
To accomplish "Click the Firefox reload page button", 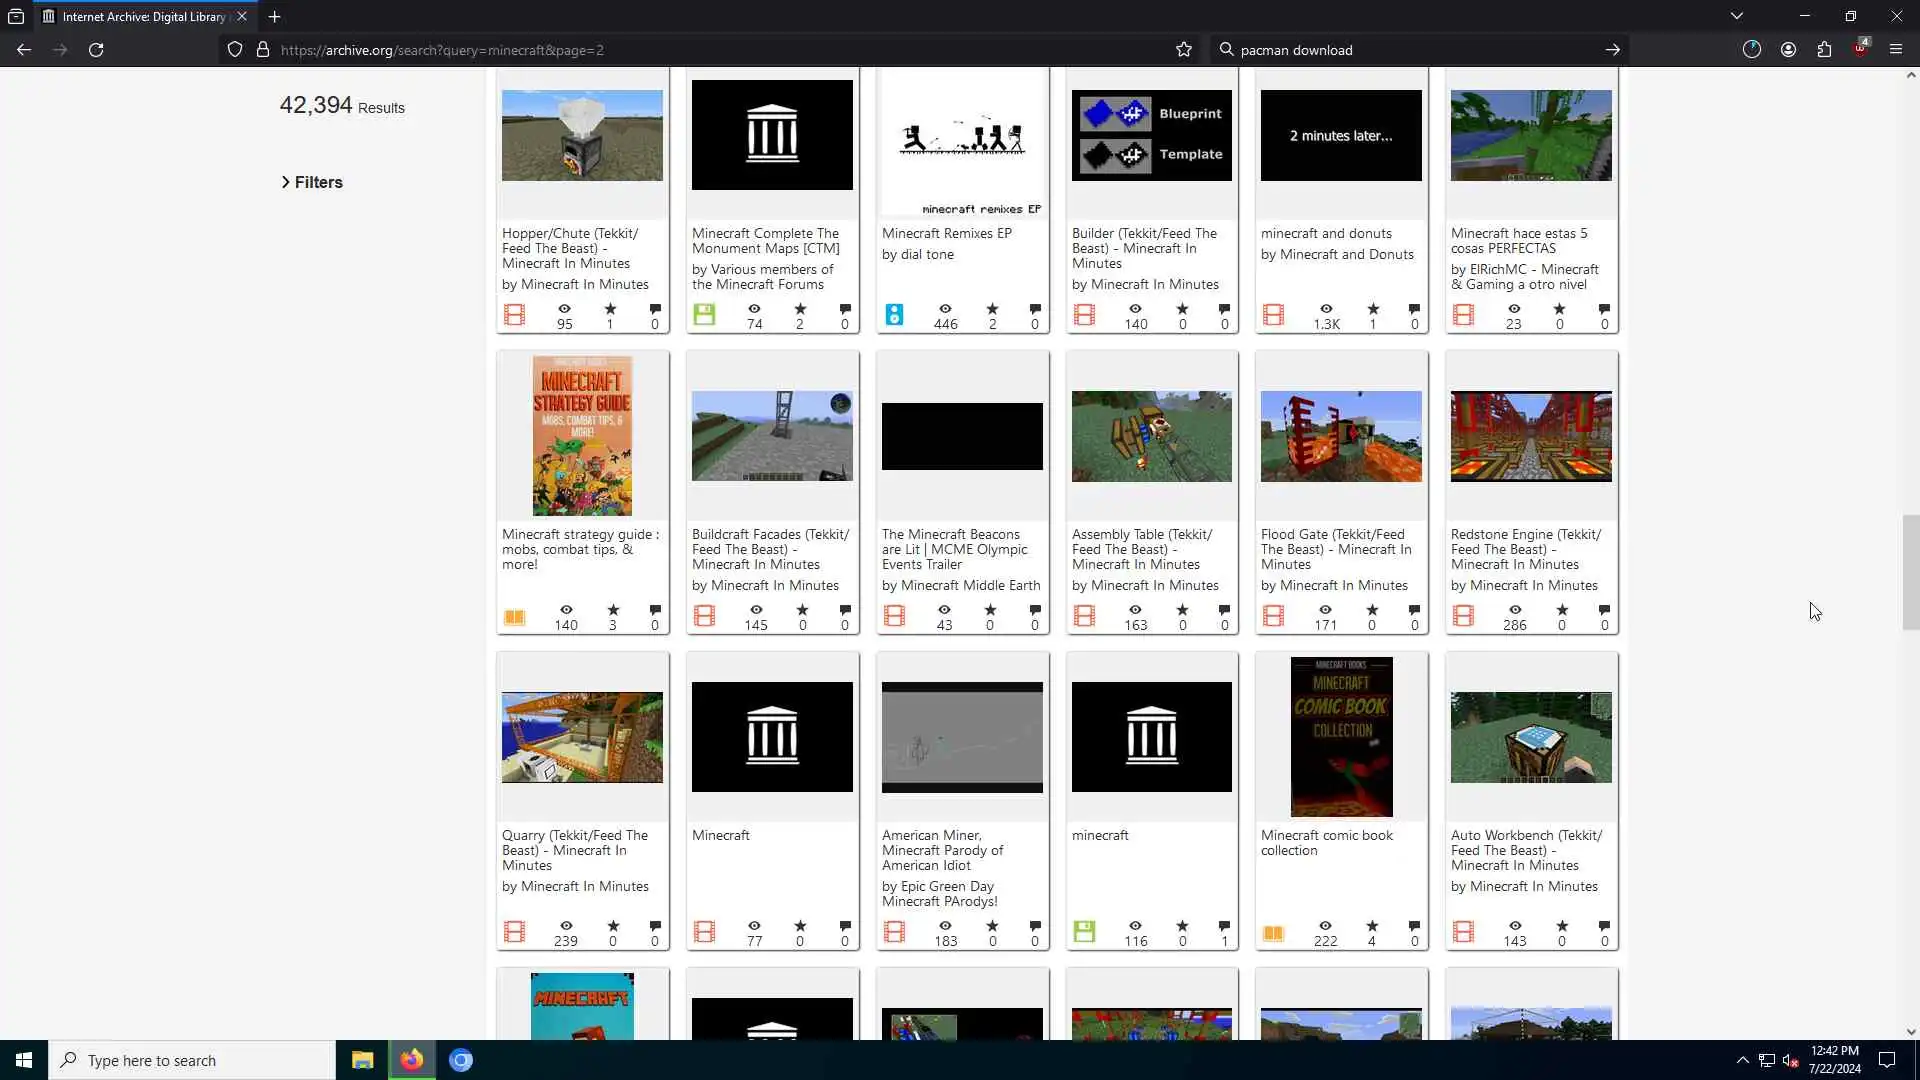I will pos(96,50).
